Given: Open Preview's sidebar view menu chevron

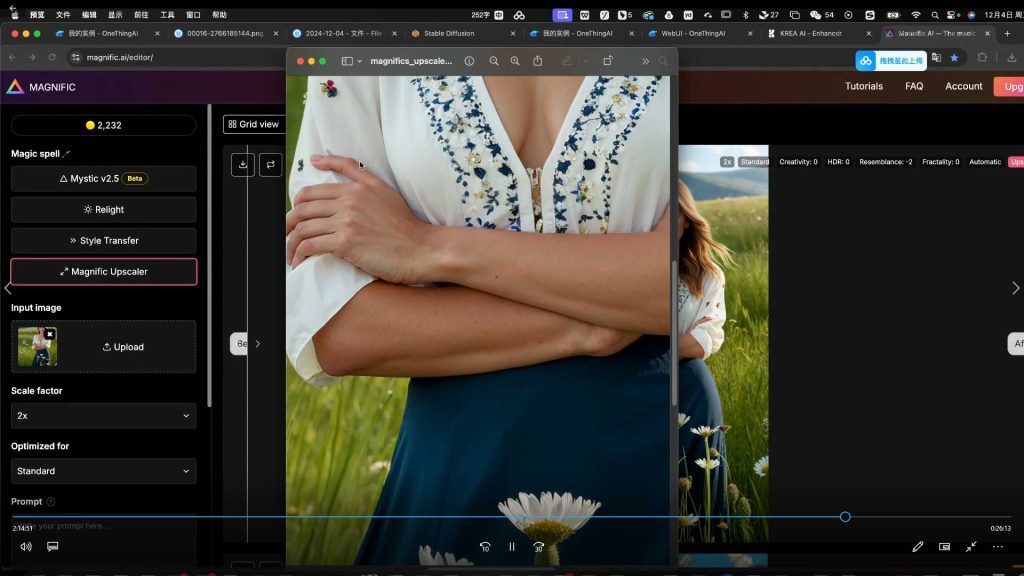Looking at the screenshot, I should click(359, 61).
